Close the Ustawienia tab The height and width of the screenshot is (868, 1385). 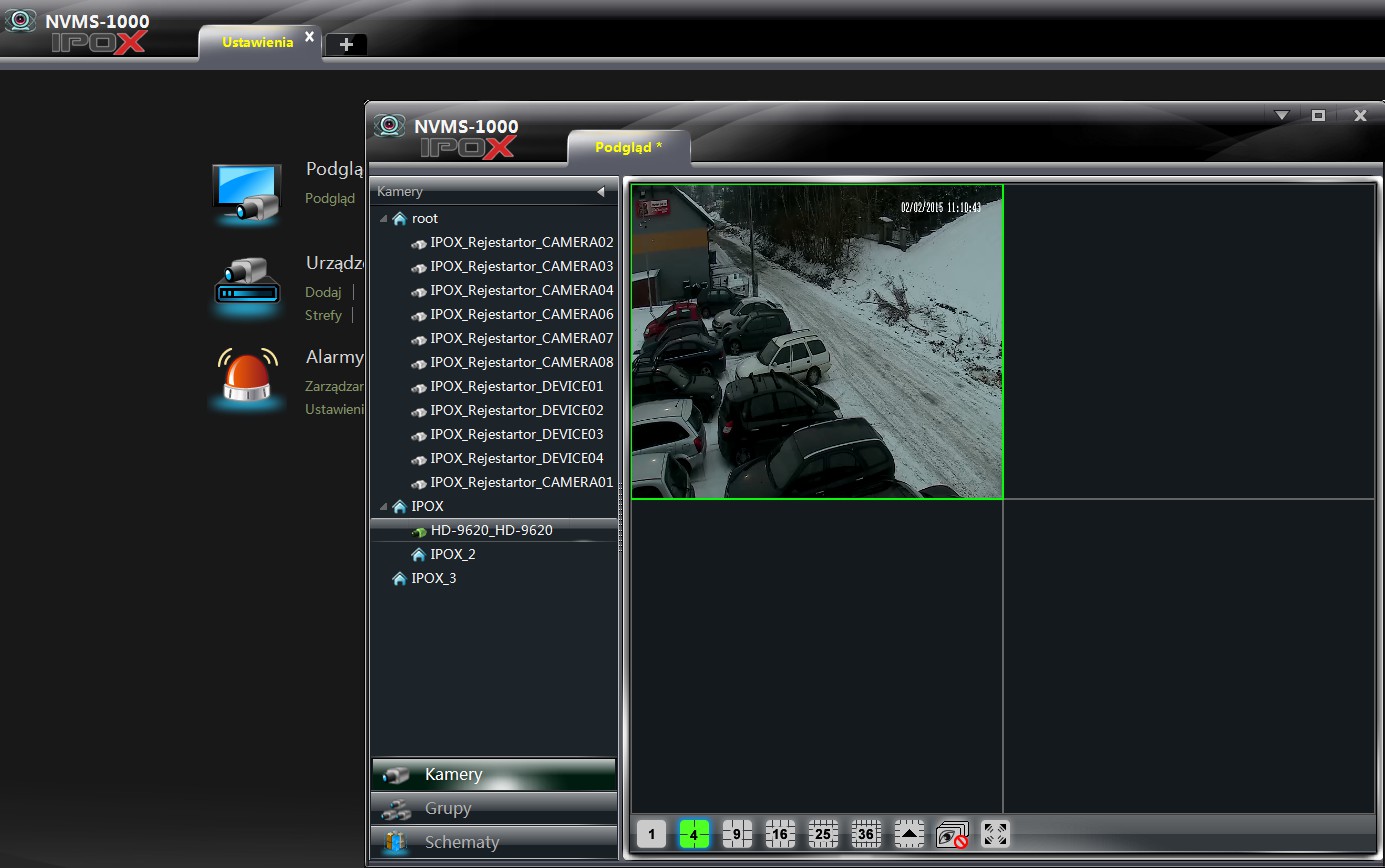(309, 36)
